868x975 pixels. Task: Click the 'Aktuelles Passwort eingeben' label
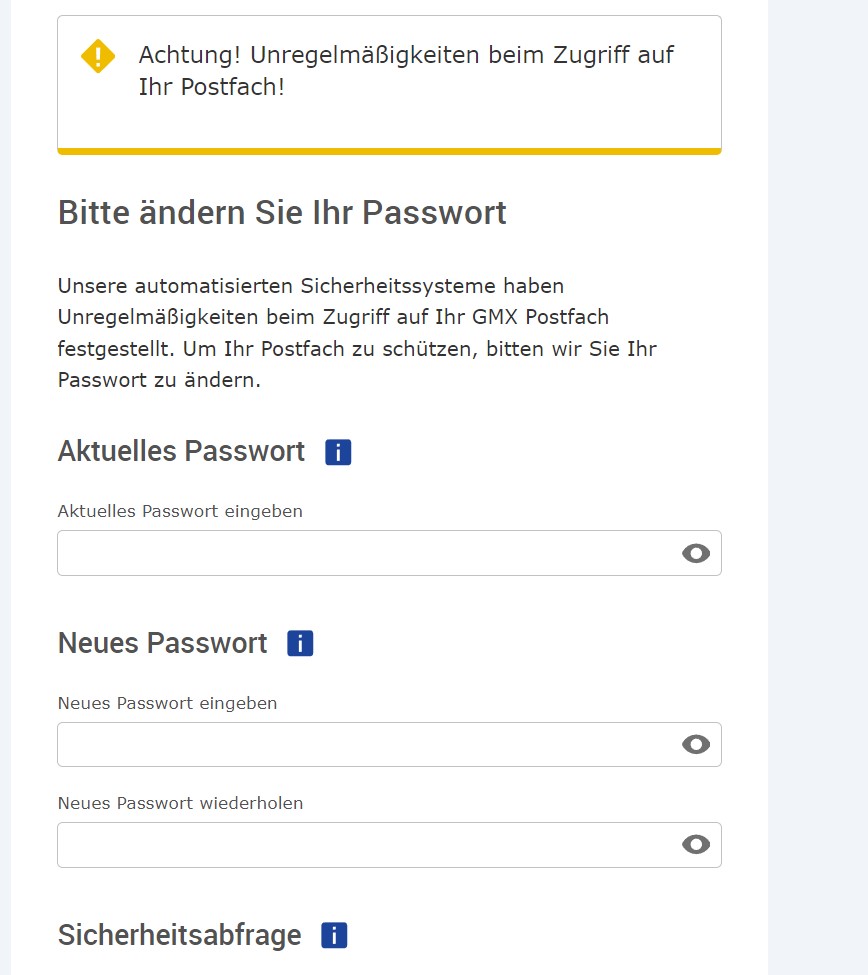tap(180, 511)
